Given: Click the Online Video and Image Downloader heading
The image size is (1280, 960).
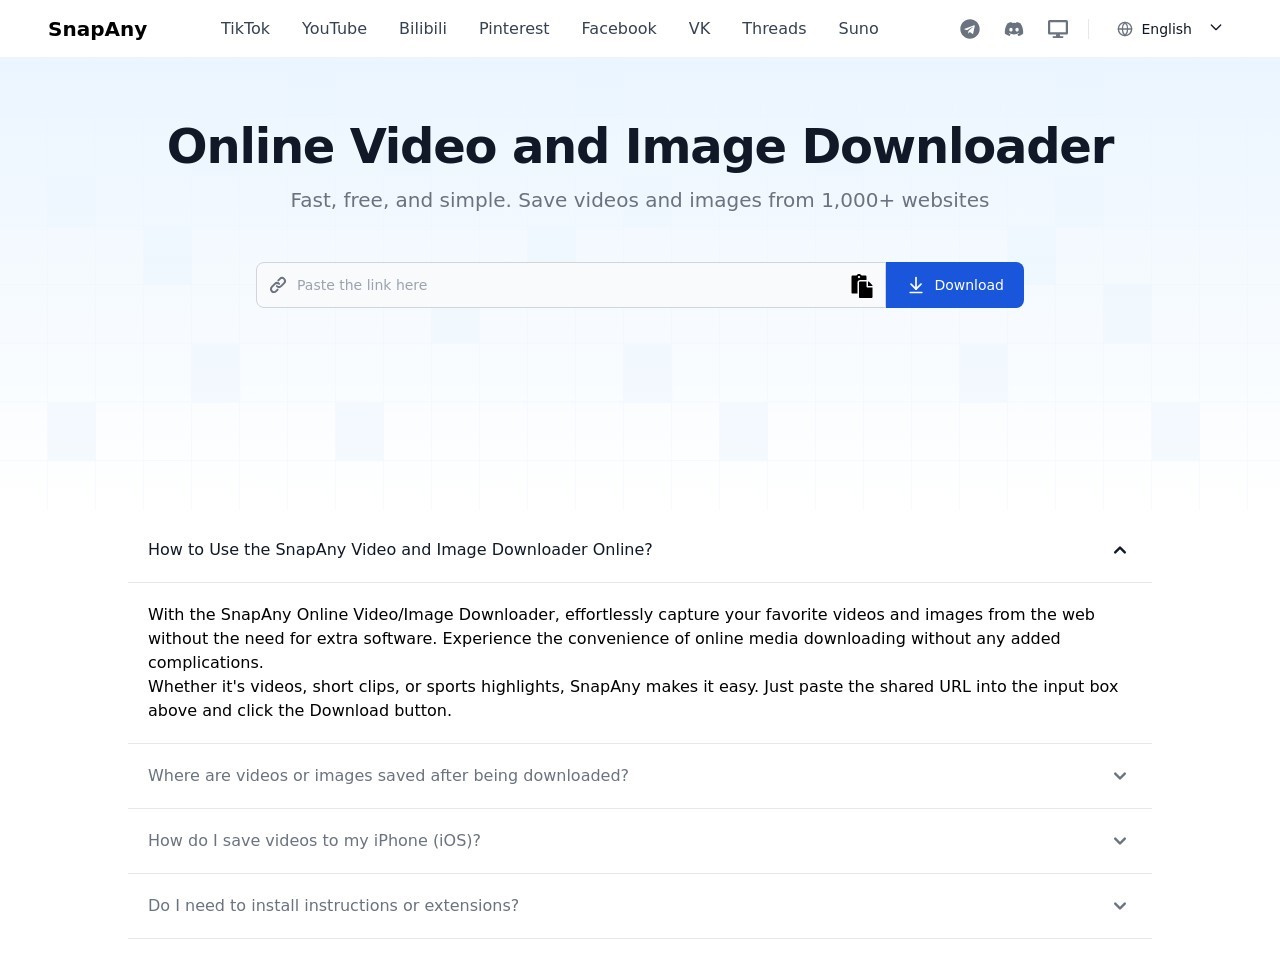Looking at the screenshot, I should click(x=640, y=146).
